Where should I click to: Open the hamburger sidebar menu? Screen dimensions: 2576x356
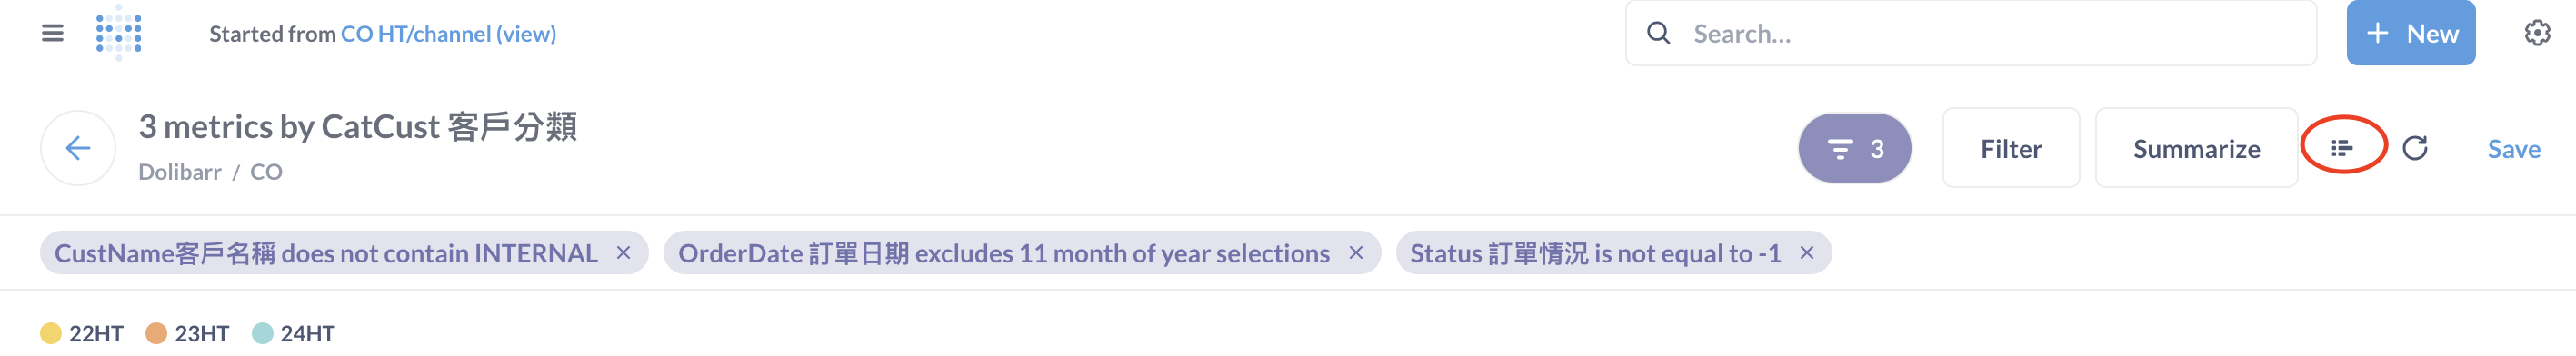(52, 33)
